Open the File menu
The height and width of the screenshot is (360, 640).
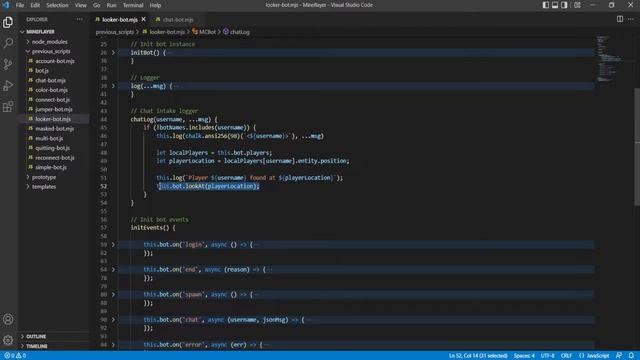[20, 5]
